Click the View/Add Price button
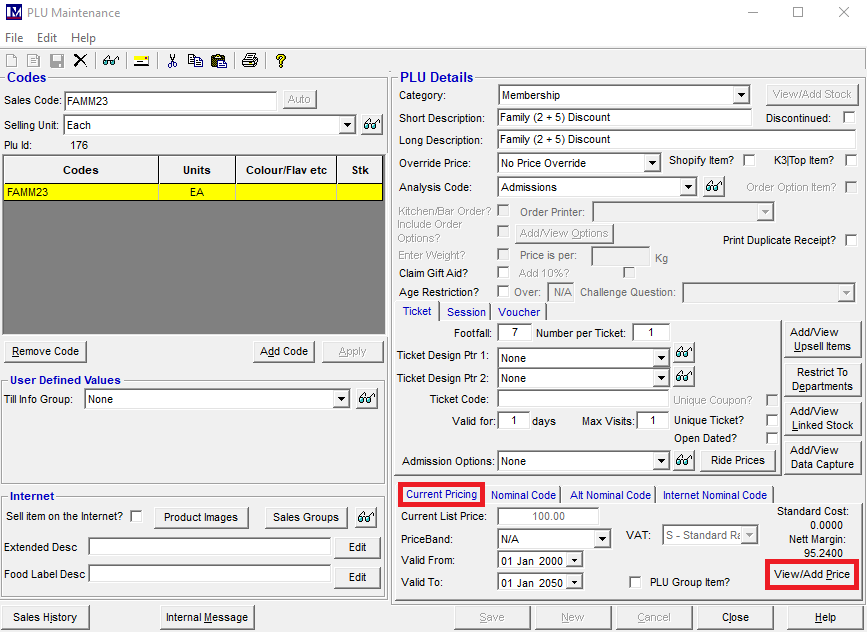867x632 pixels. coord(812,574)
